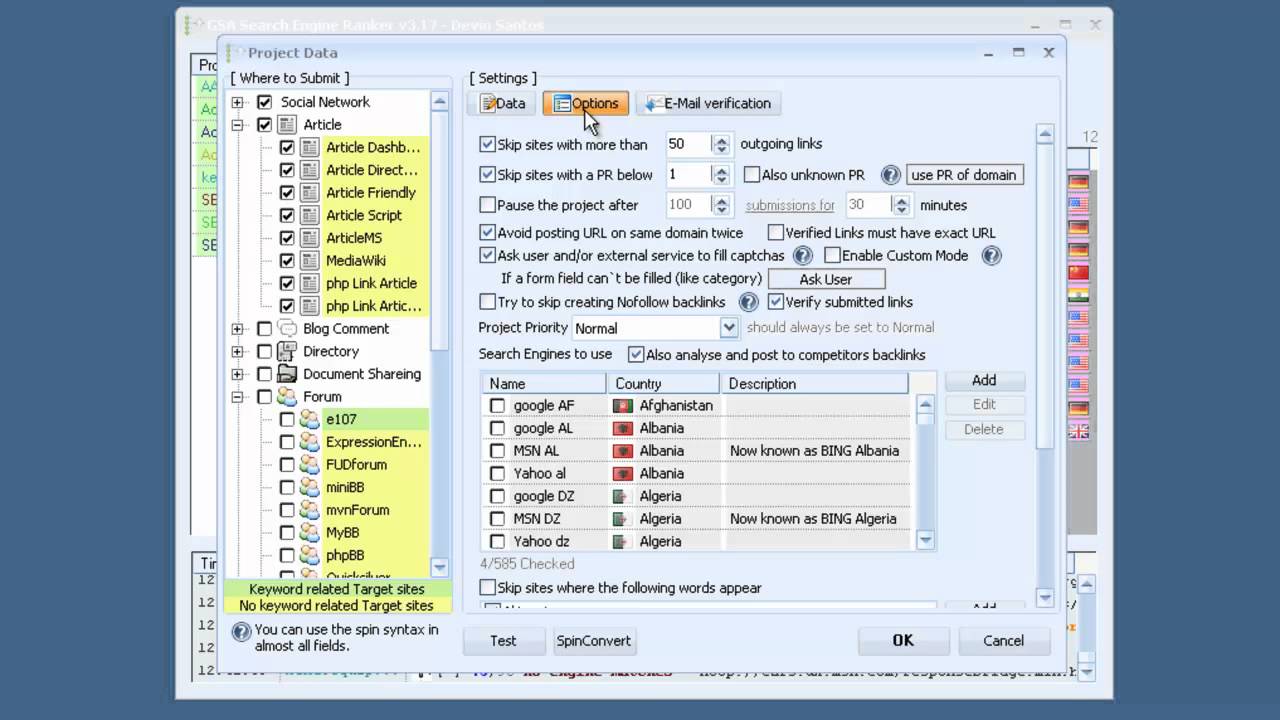Open the E-Mail verification tab

[708, 104]
